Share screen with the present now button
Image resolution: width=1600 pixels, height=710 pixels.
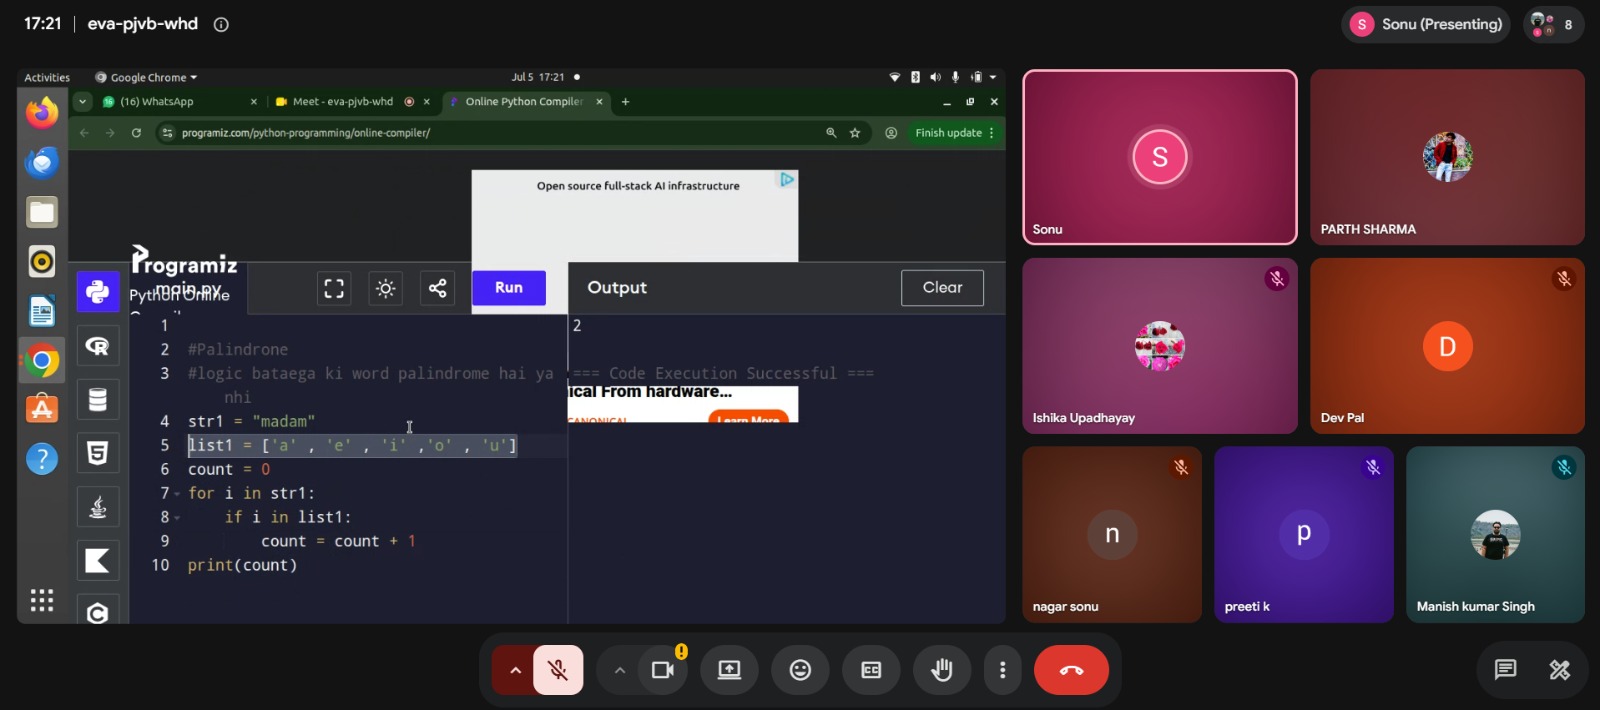(729, 670)
